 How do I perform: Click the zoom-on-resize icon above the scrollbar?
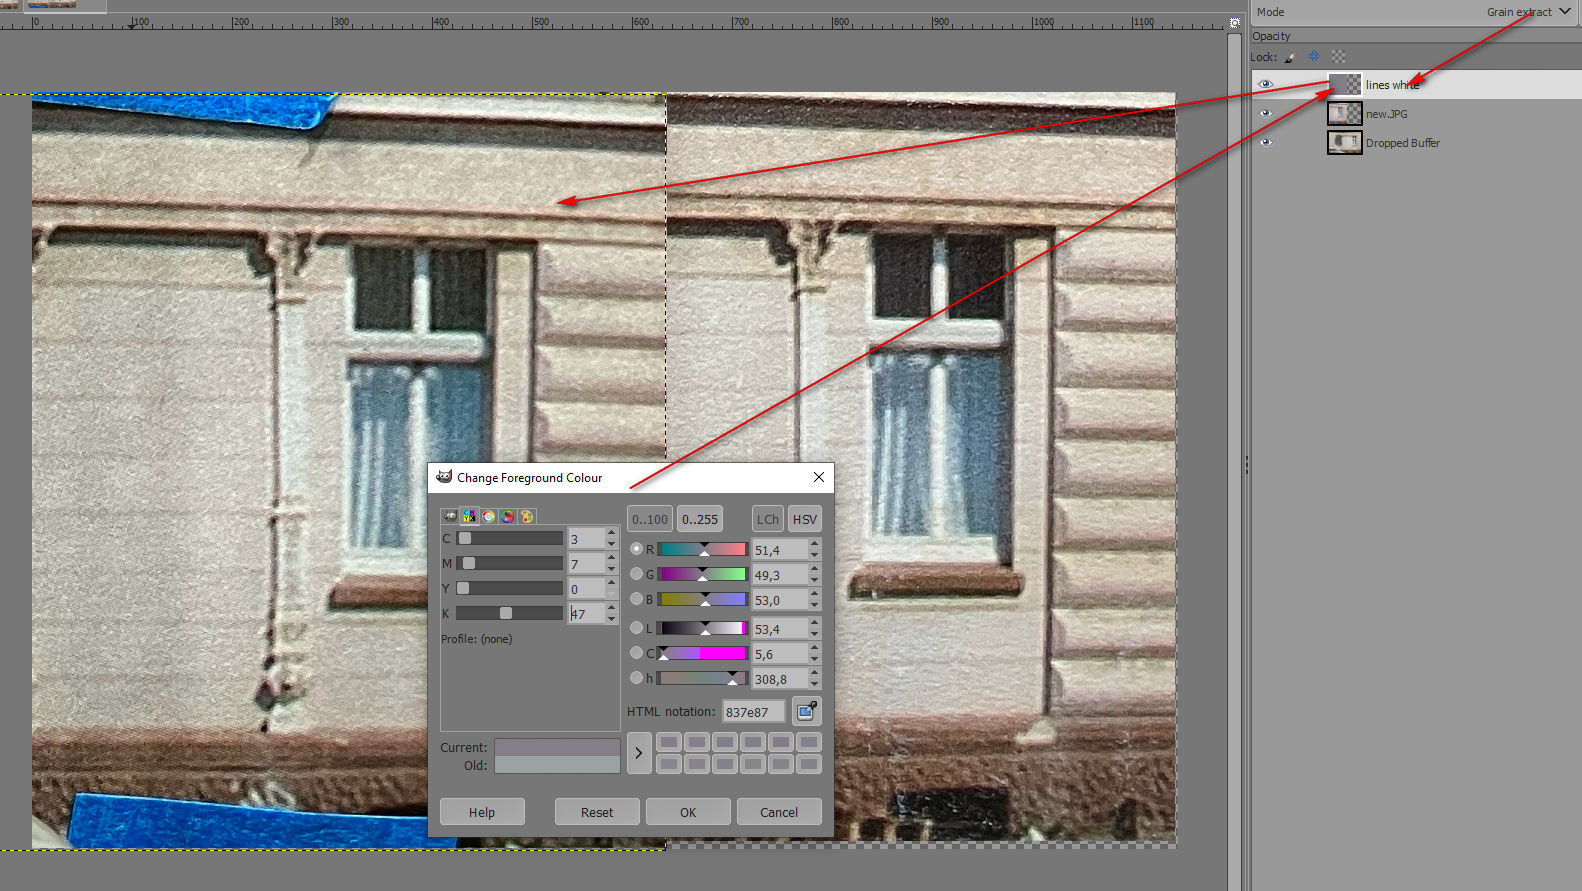1235,22
